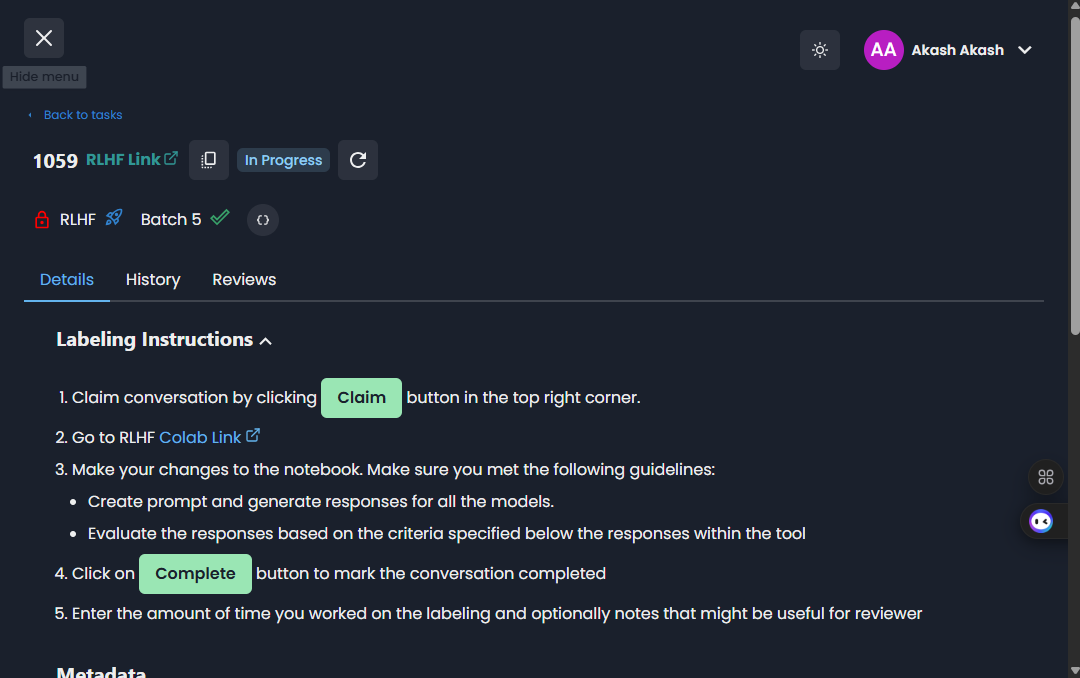
Task: Go back via Back to tasks link
Action: click(82, 115)
